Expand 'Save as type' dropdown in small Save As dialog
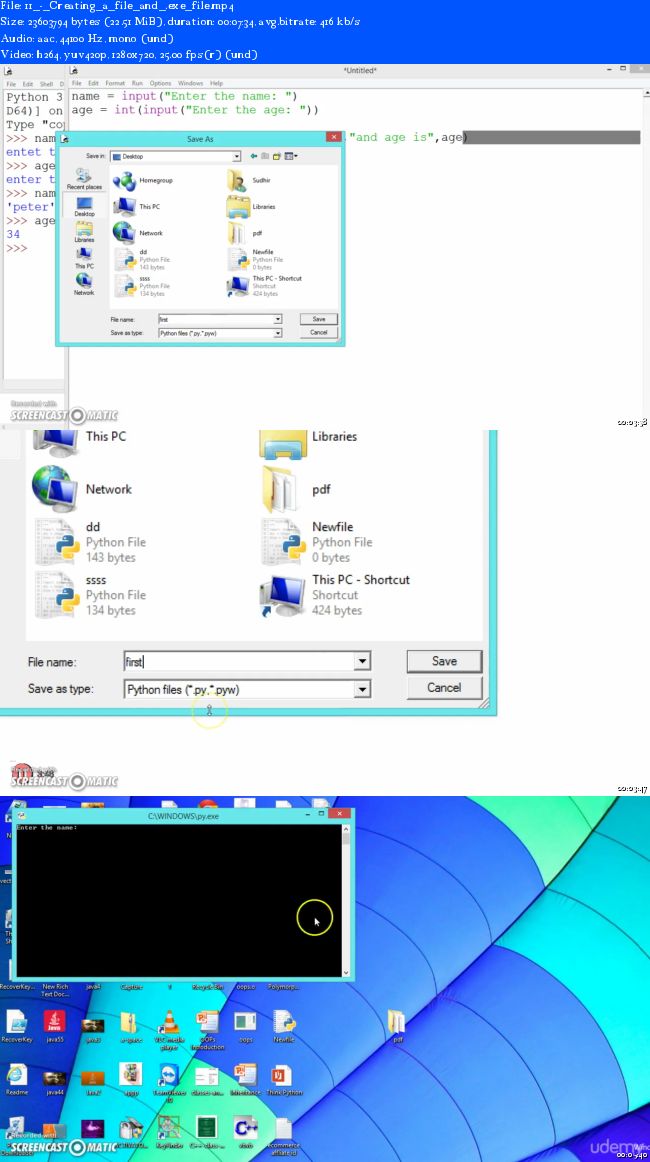Screen dimensions: 650x1162 point(278,333)
